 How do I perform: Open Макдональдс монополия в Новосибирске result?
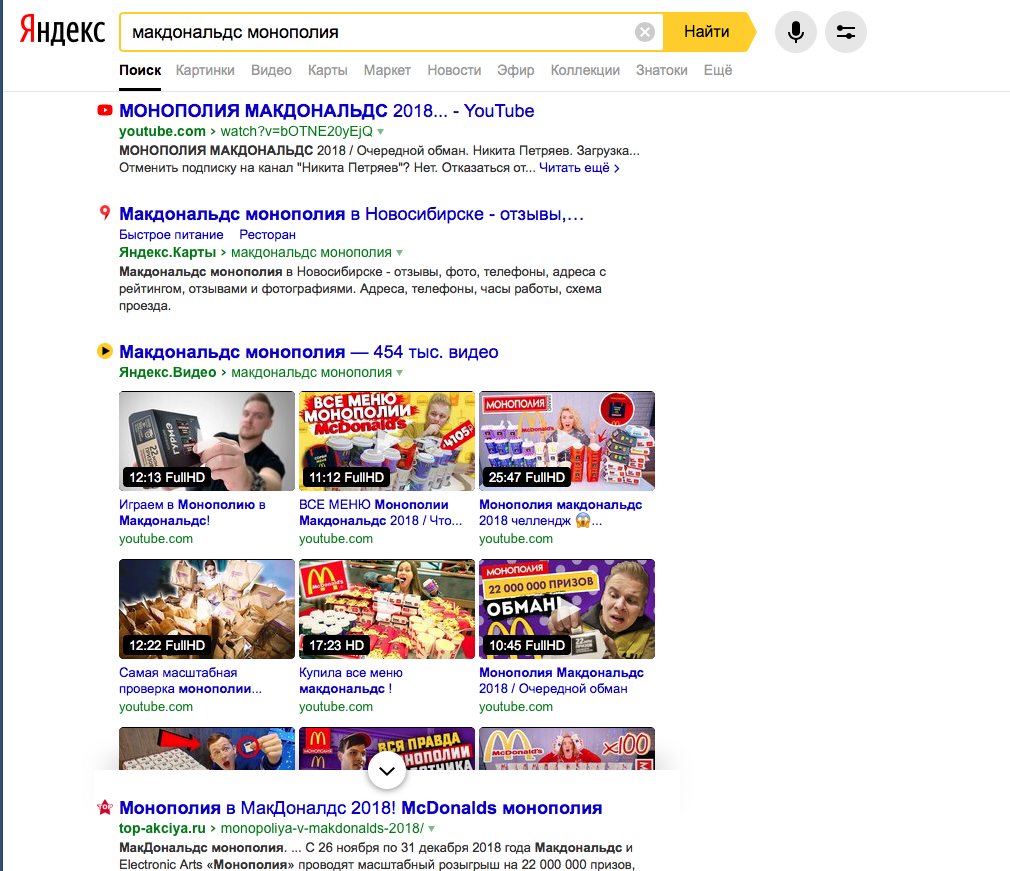352,214
